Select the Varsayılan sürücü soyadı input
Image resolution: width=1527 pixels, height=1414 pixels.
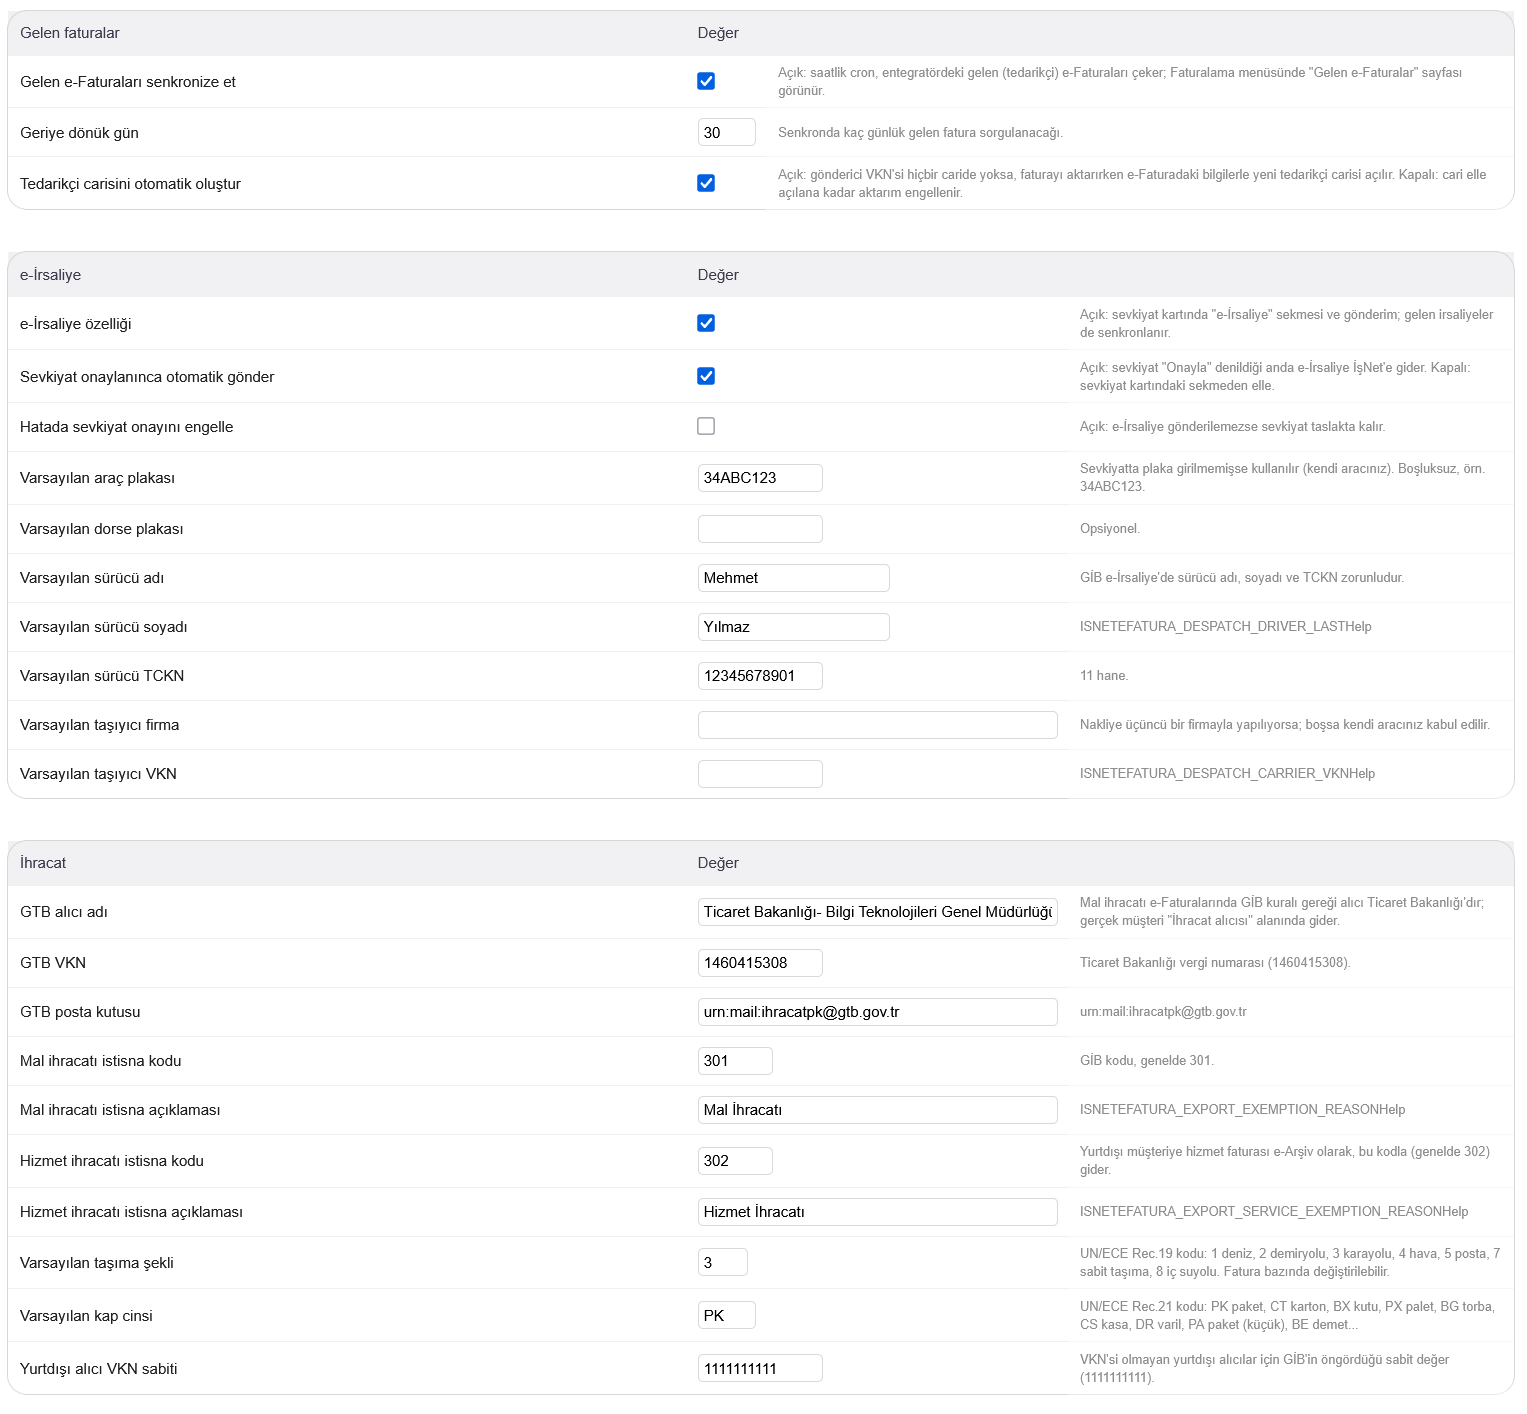point(793,627)
